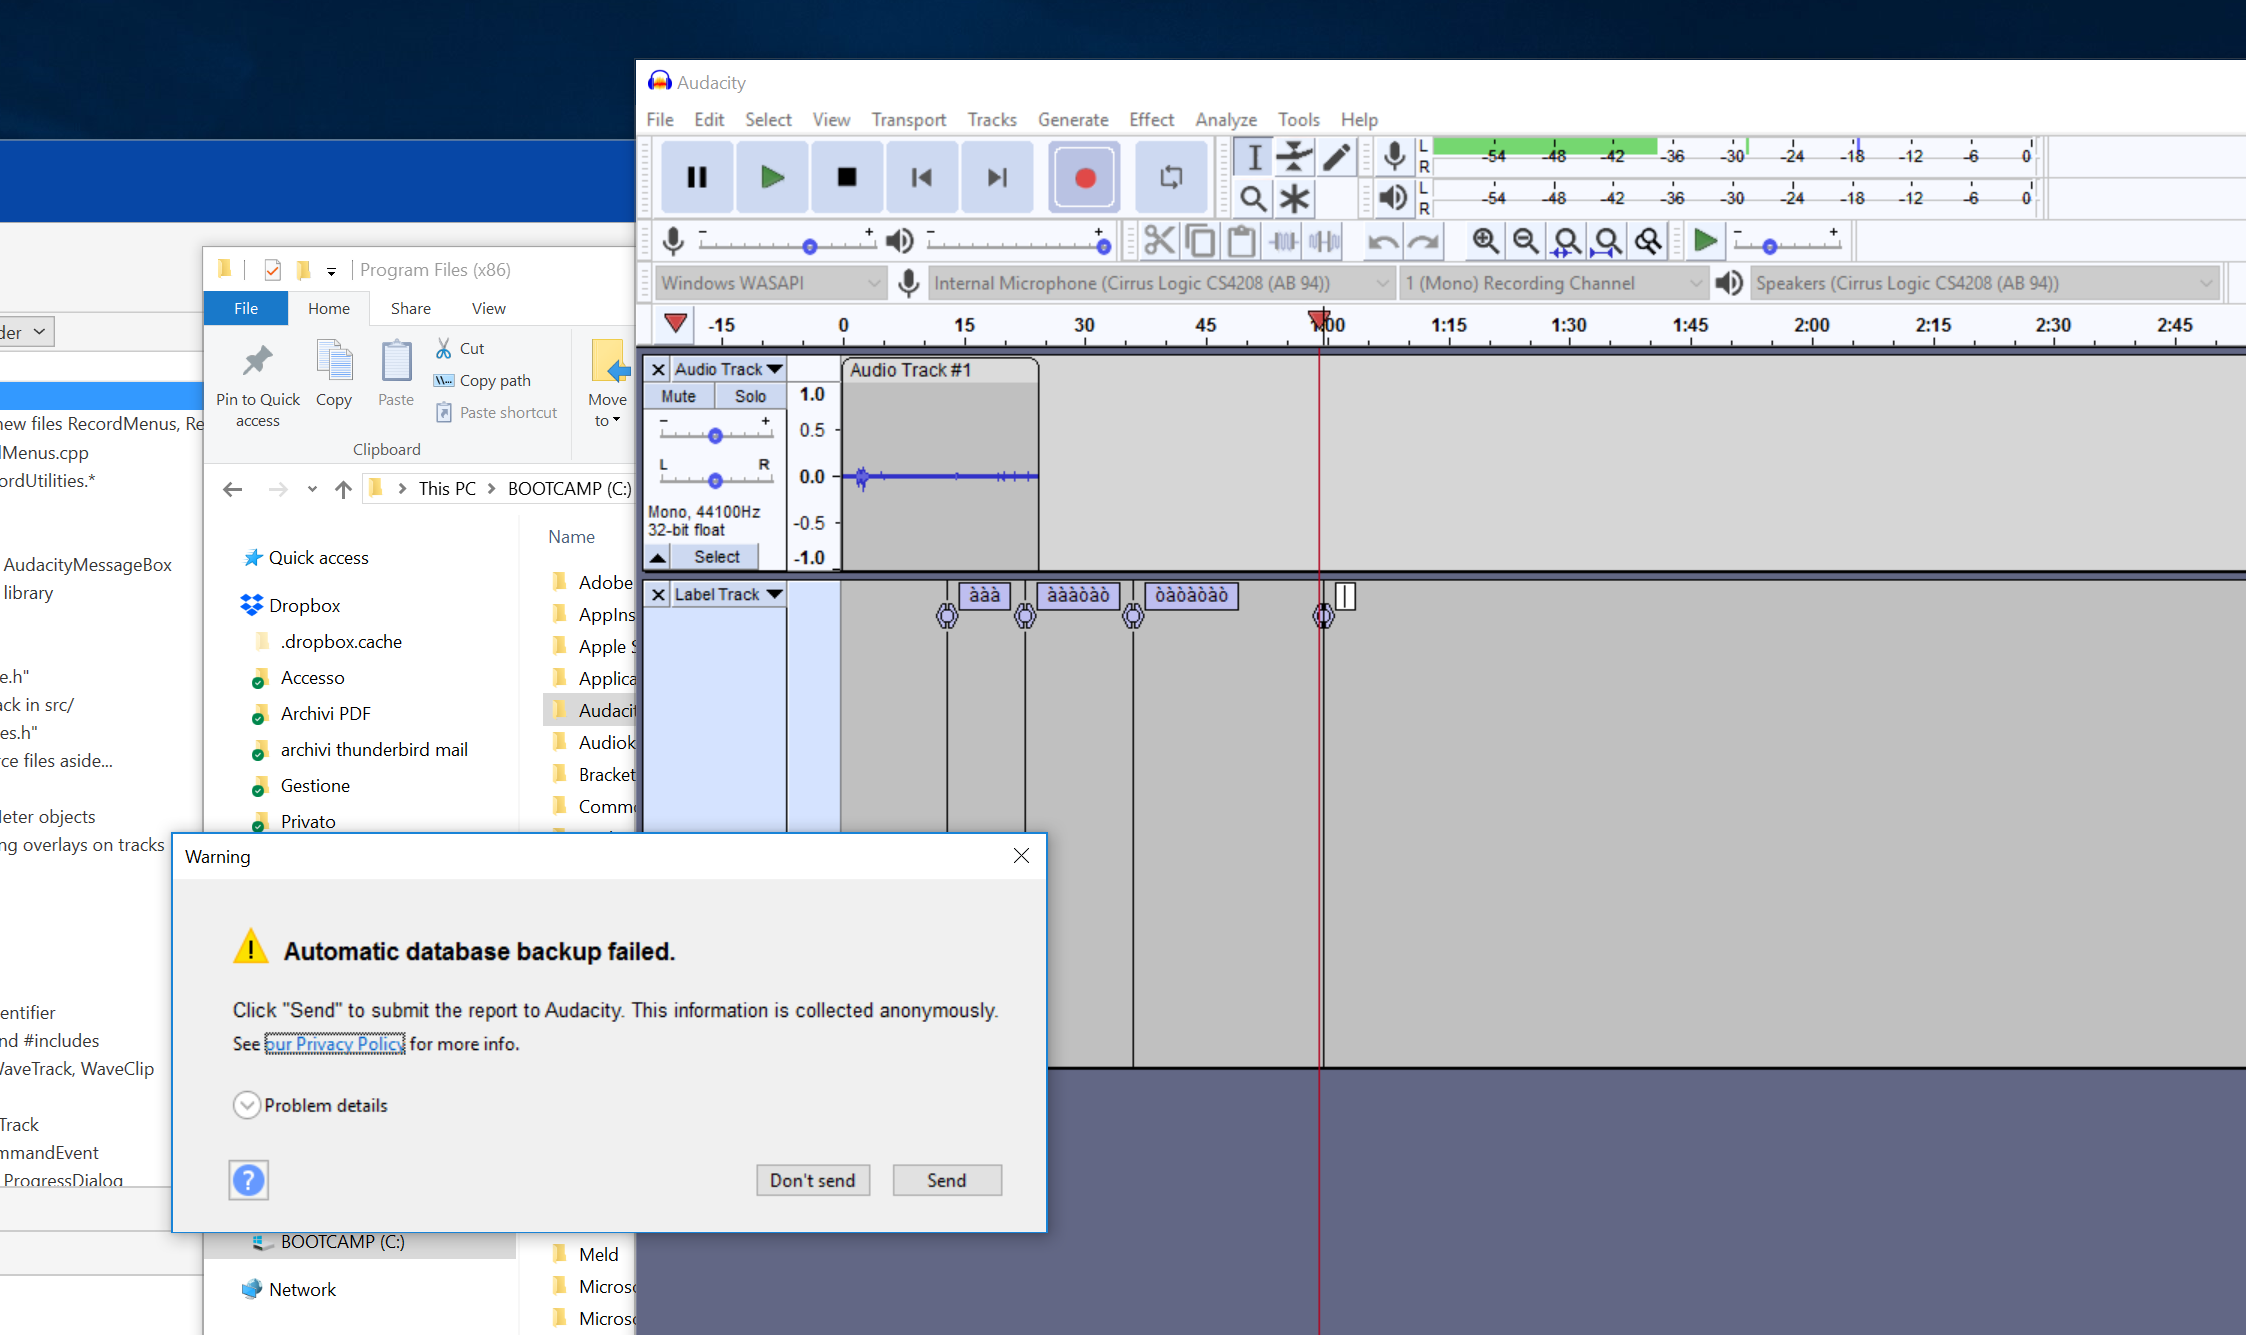Select the Envelope tool
2246x1335 pixels.
[1294, 157]
